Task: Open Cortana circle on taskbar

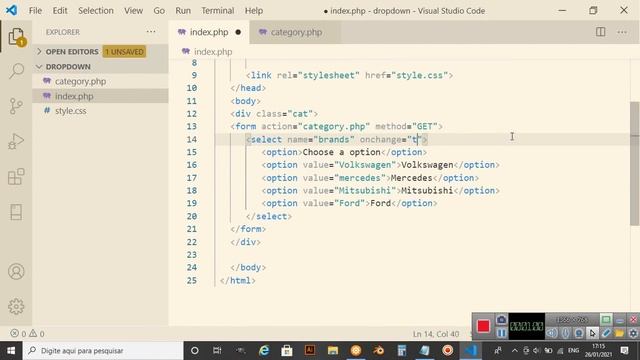Action: coord(195,351)
